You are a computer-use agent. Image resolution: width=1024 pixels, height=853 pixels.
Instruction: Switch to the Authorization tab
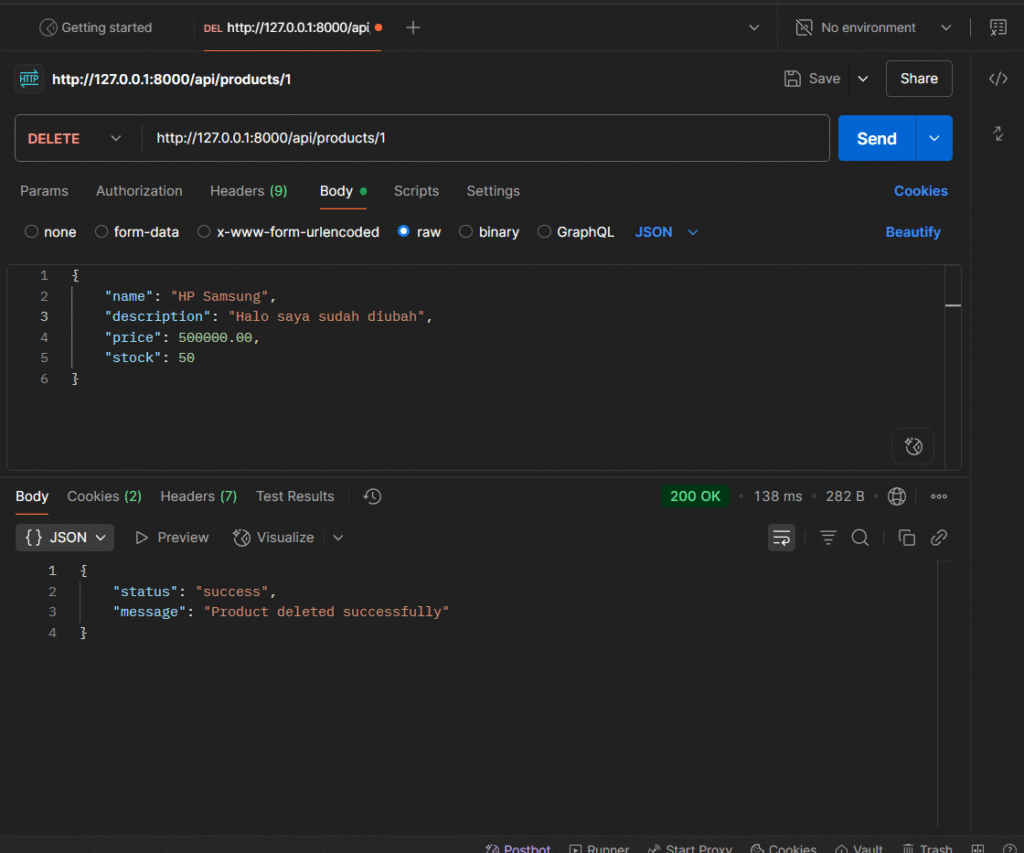(x=139, y=191)
